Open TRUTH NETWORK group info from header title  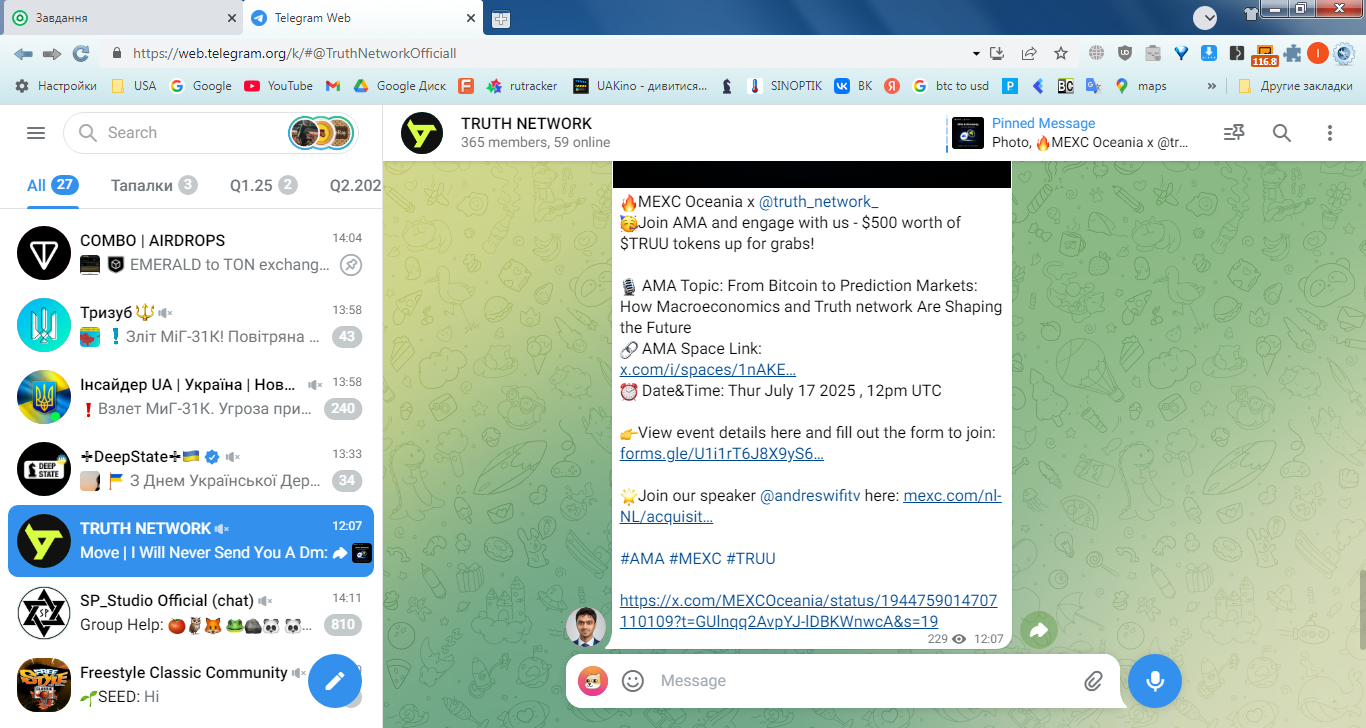click(527, 124)
